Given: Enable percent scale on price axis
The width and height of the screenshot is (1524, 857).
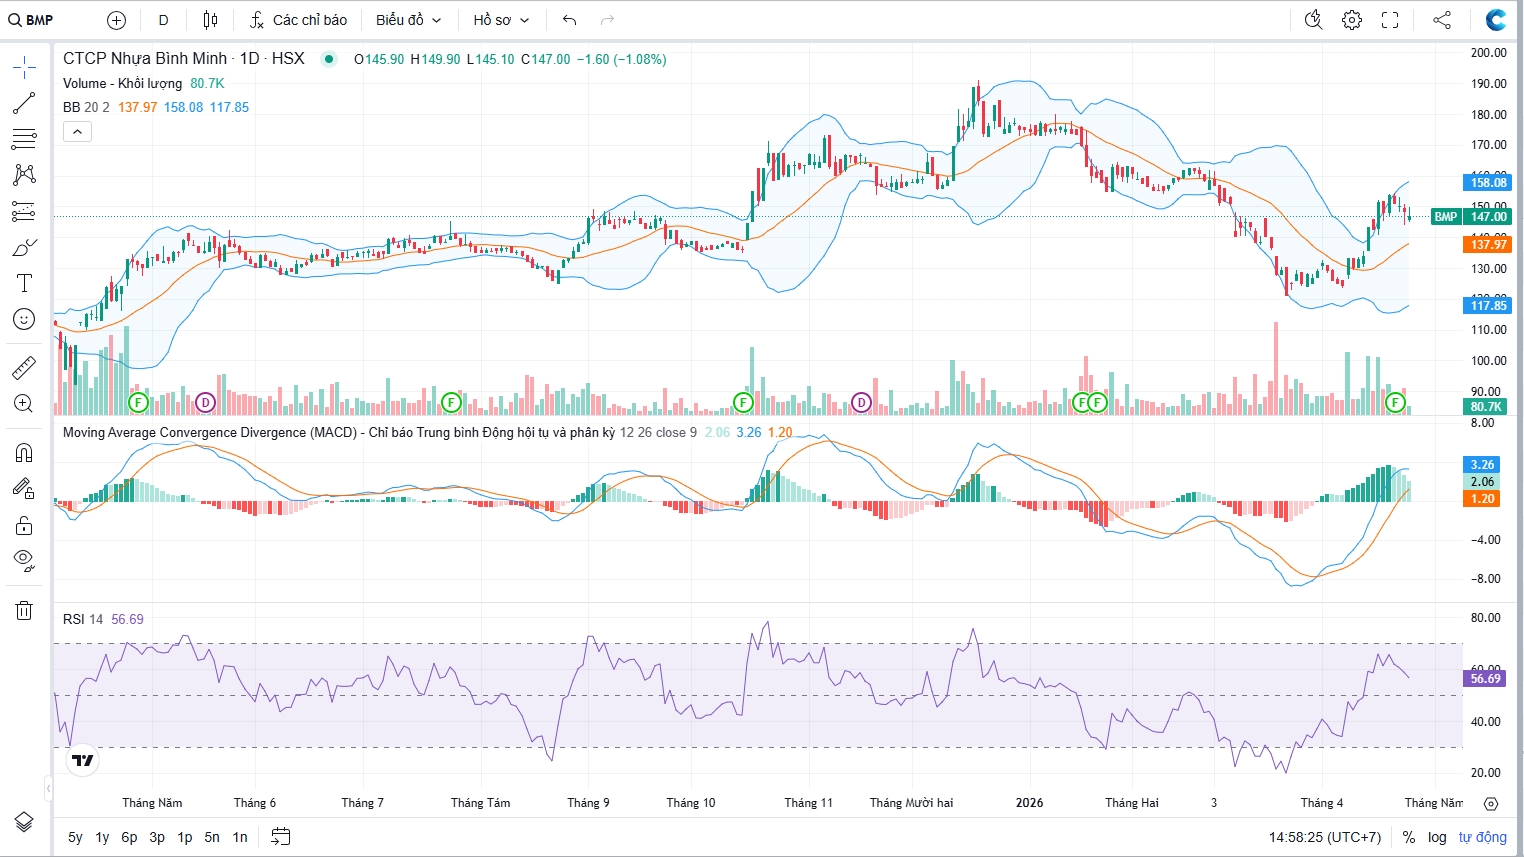Looking at the screenshot, I should point(1409,837).
